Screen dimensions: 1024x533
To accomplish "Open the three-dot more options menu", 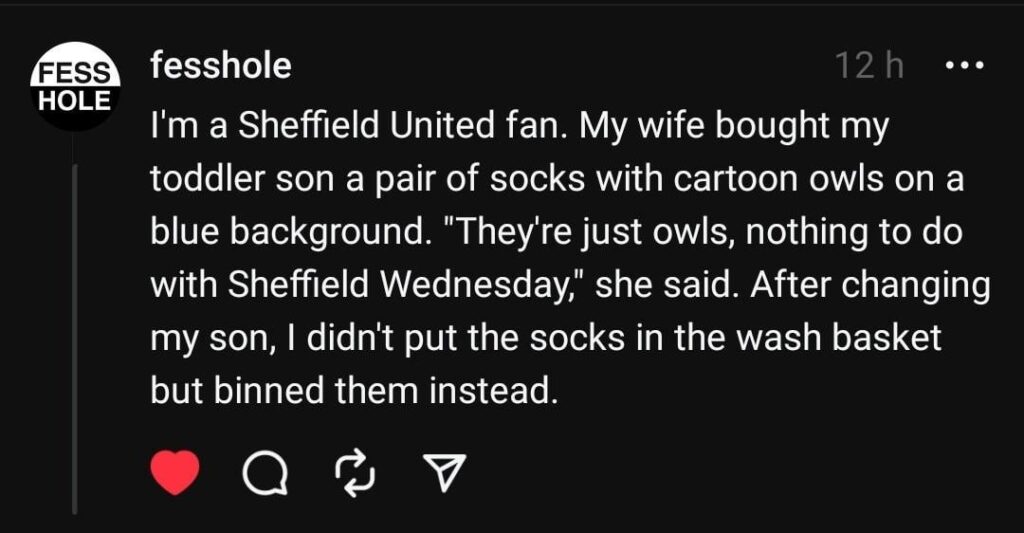I will pyautogui.click(x=964, y=67).
